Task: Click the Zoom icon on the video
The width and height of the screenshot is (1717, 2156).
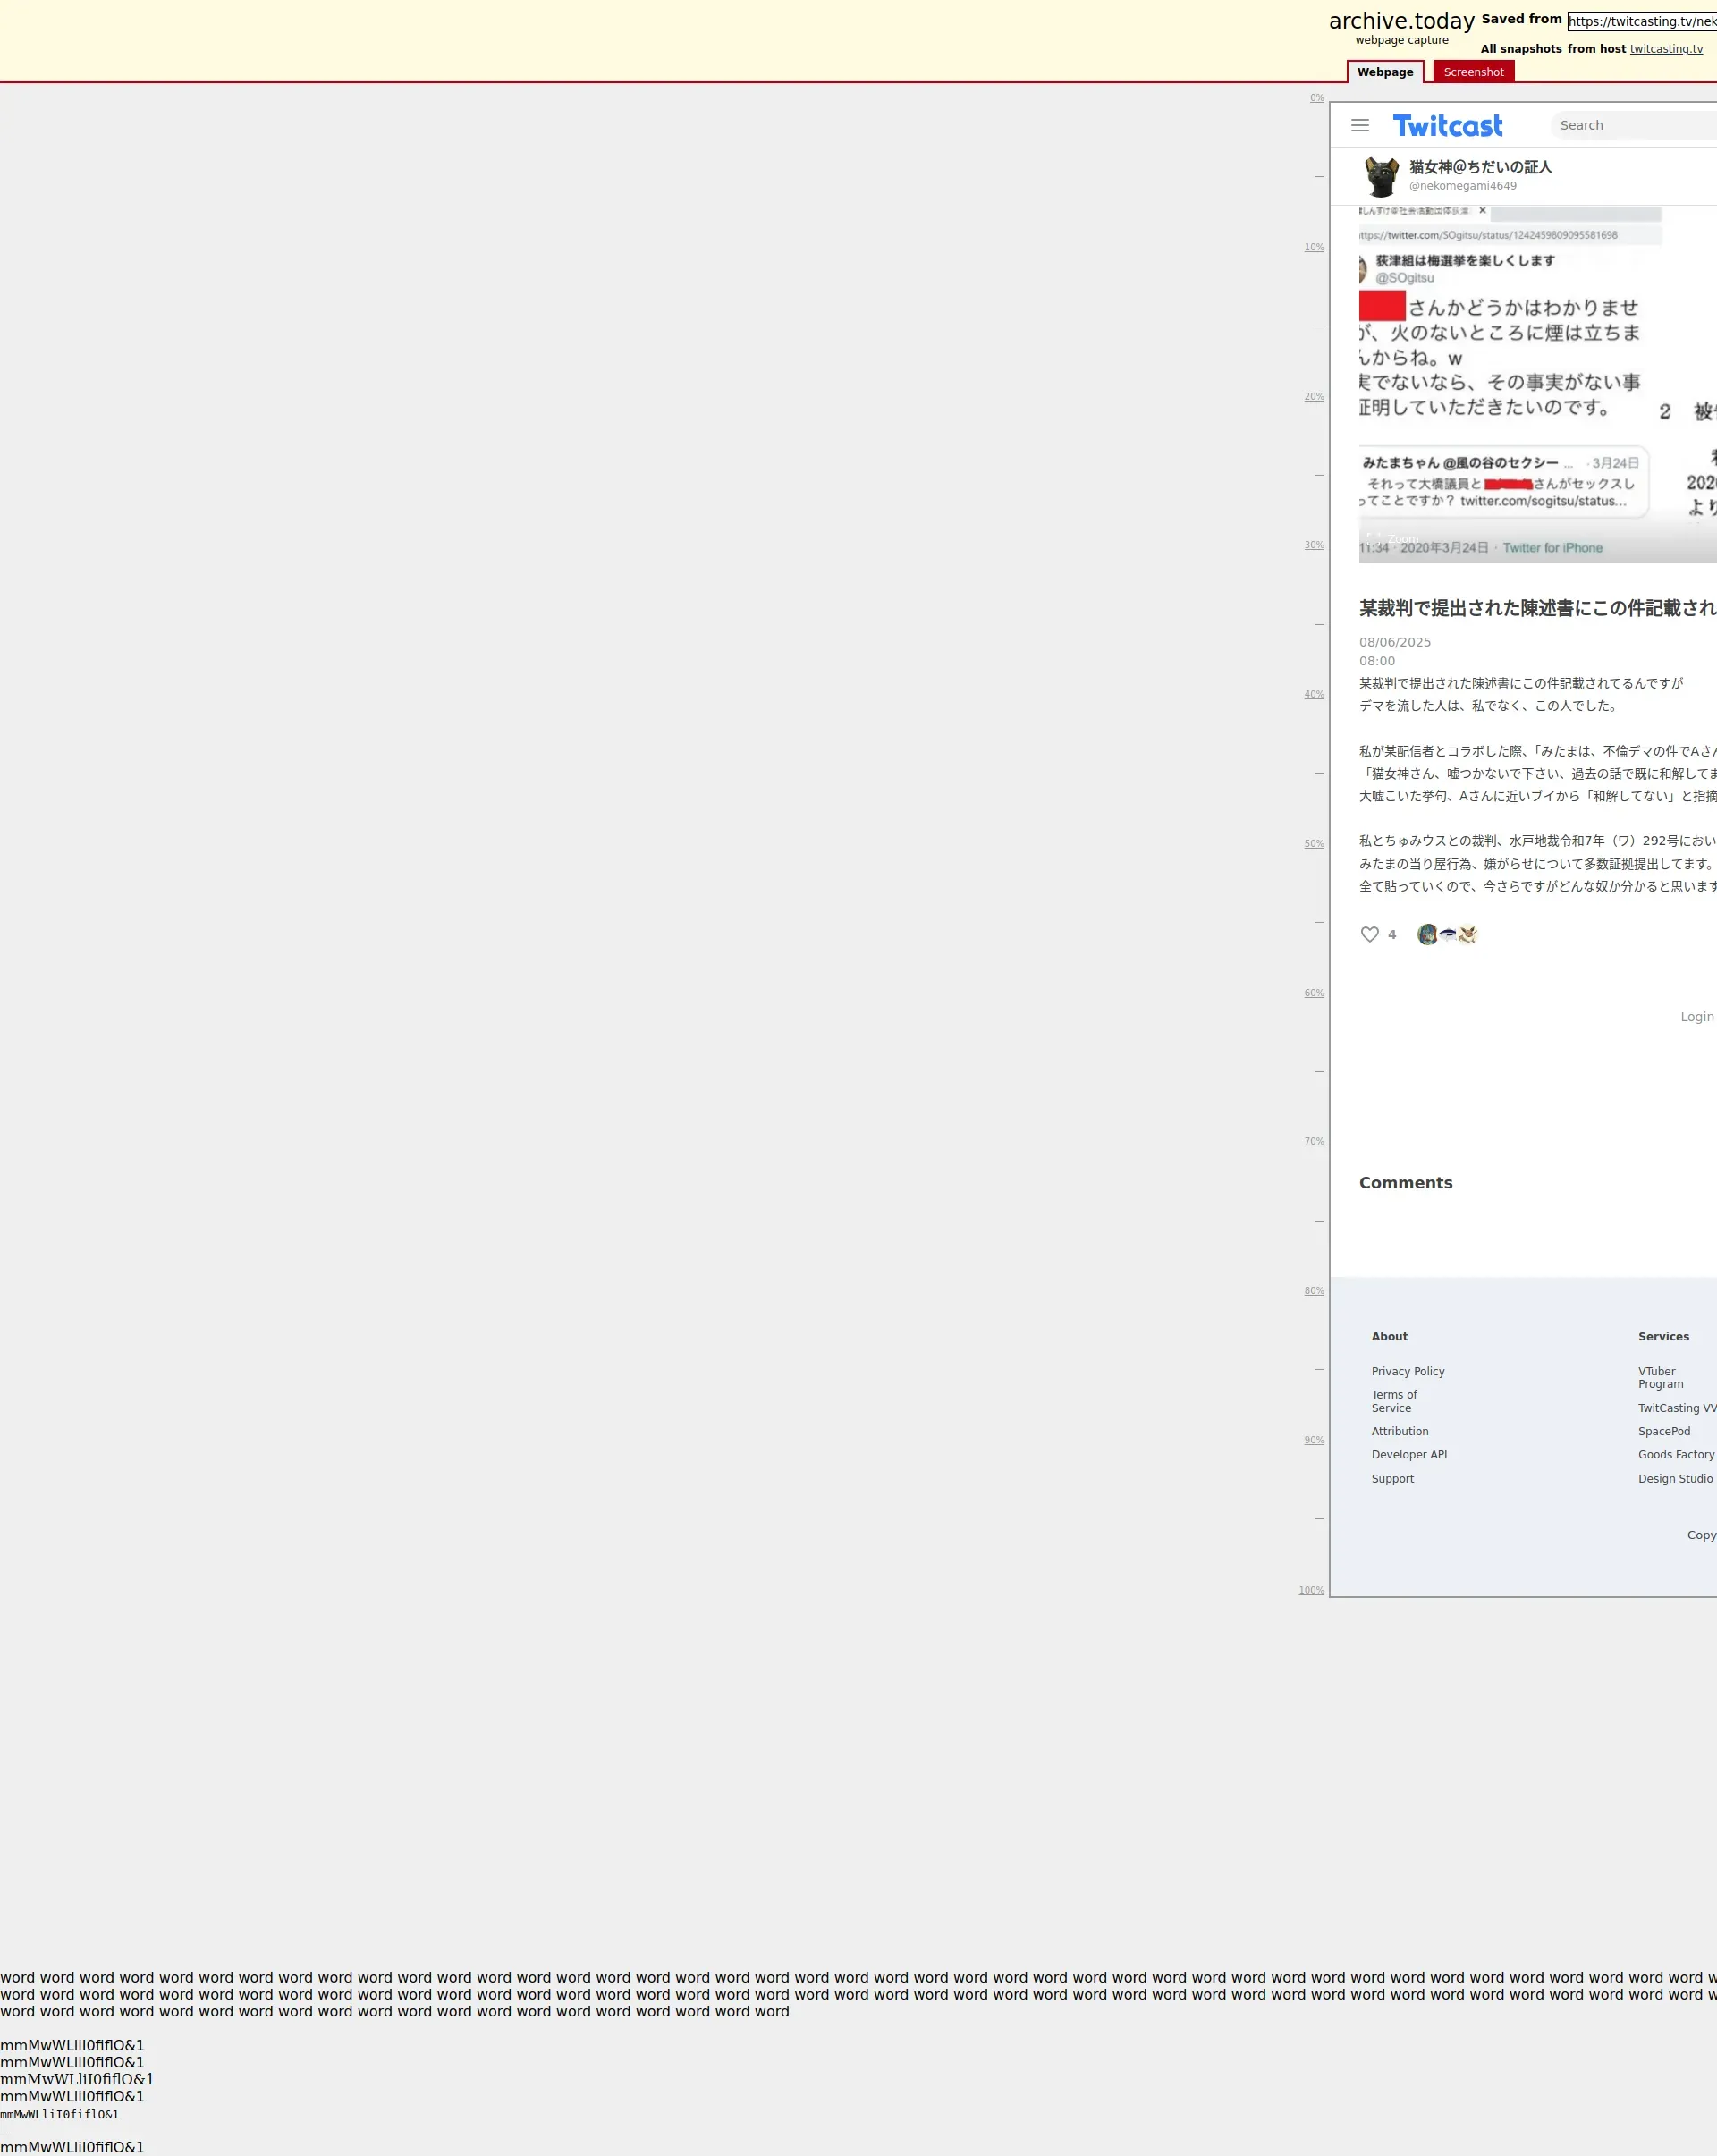Action: click(x=1374, y=538)
